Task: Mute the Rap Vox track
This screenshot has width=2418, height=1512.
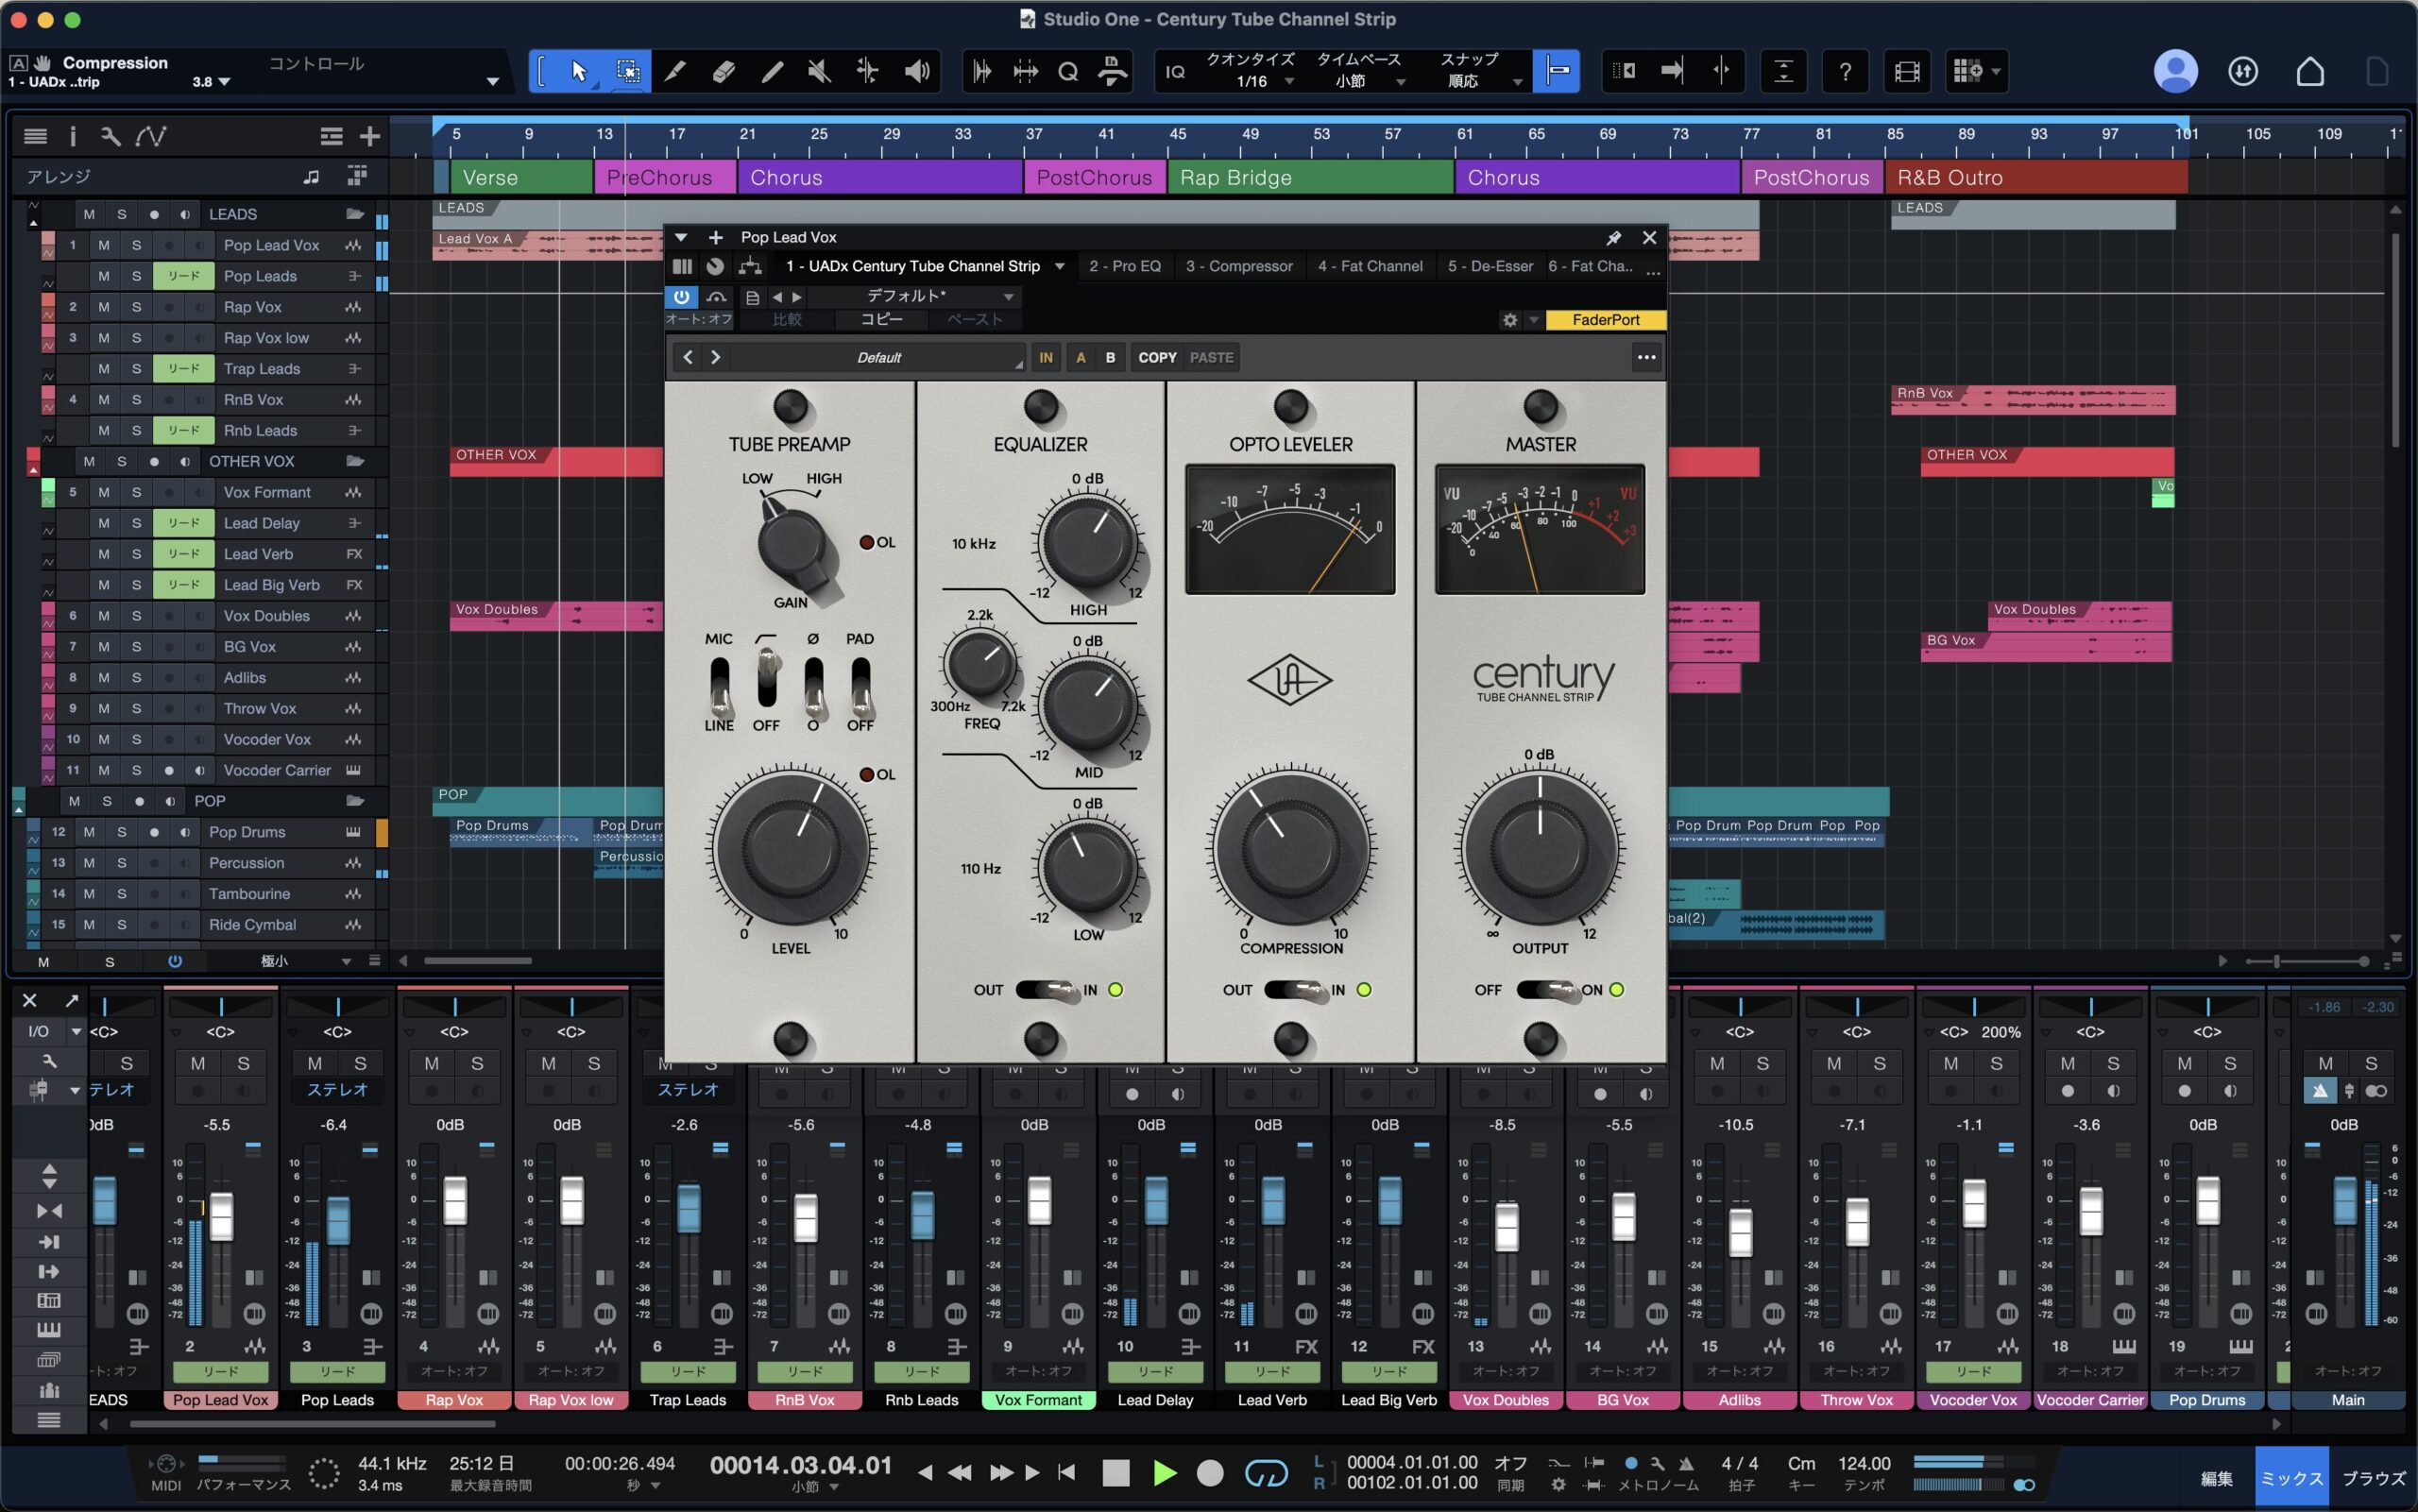Action: [104, 307]
